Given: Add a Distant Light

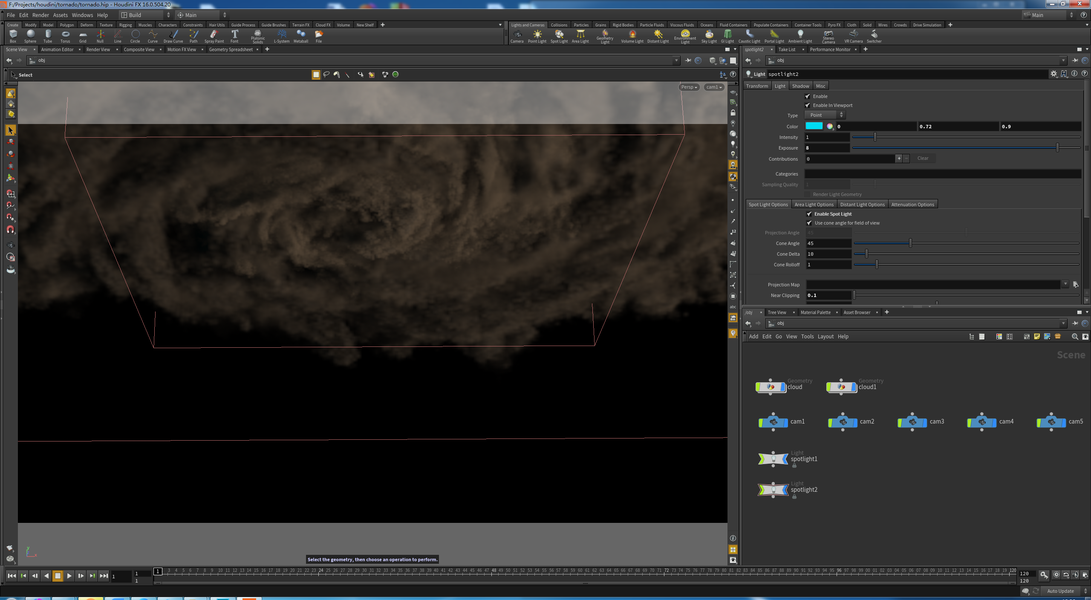Looking at the screenshot, I should [658, 35].
